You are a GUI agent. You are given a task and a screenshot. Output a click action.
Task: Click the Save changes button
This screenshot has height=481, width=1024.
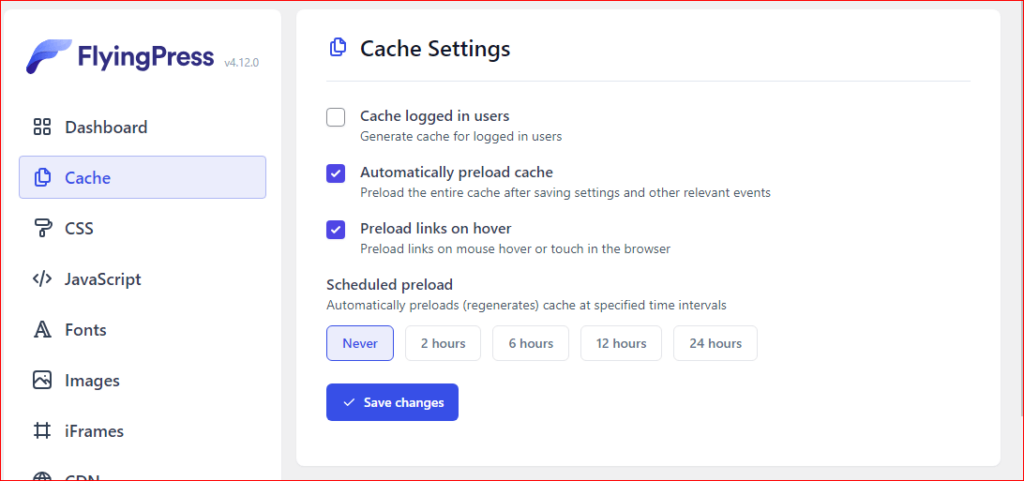[x=392, y=402]
